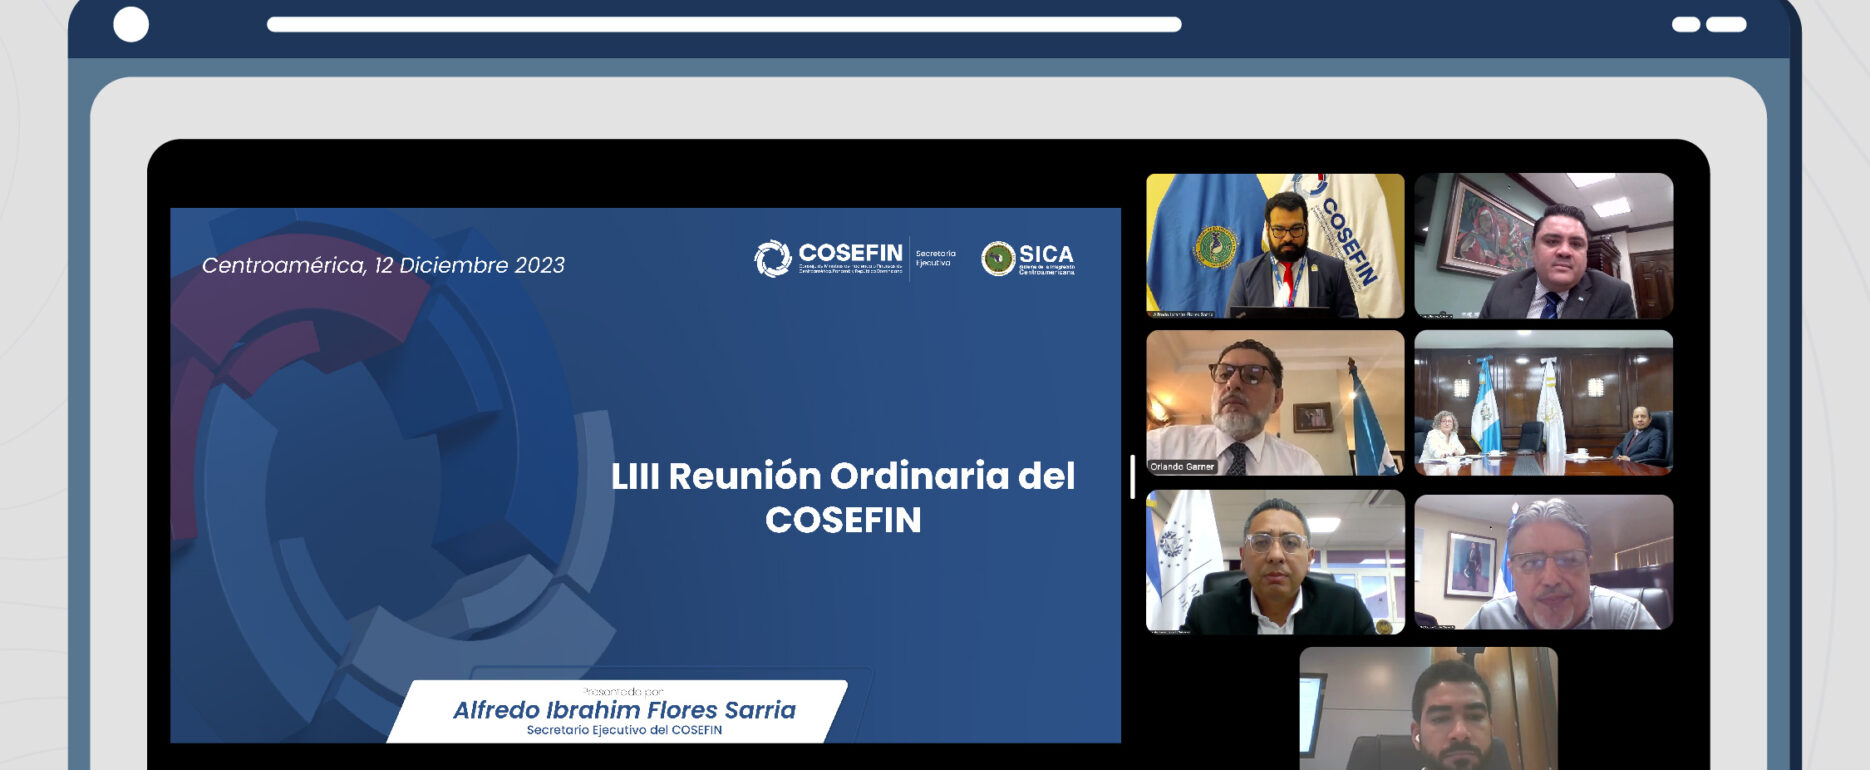Click the white circle in the browser frame
1870x770 pixels.
coord(131,24)
